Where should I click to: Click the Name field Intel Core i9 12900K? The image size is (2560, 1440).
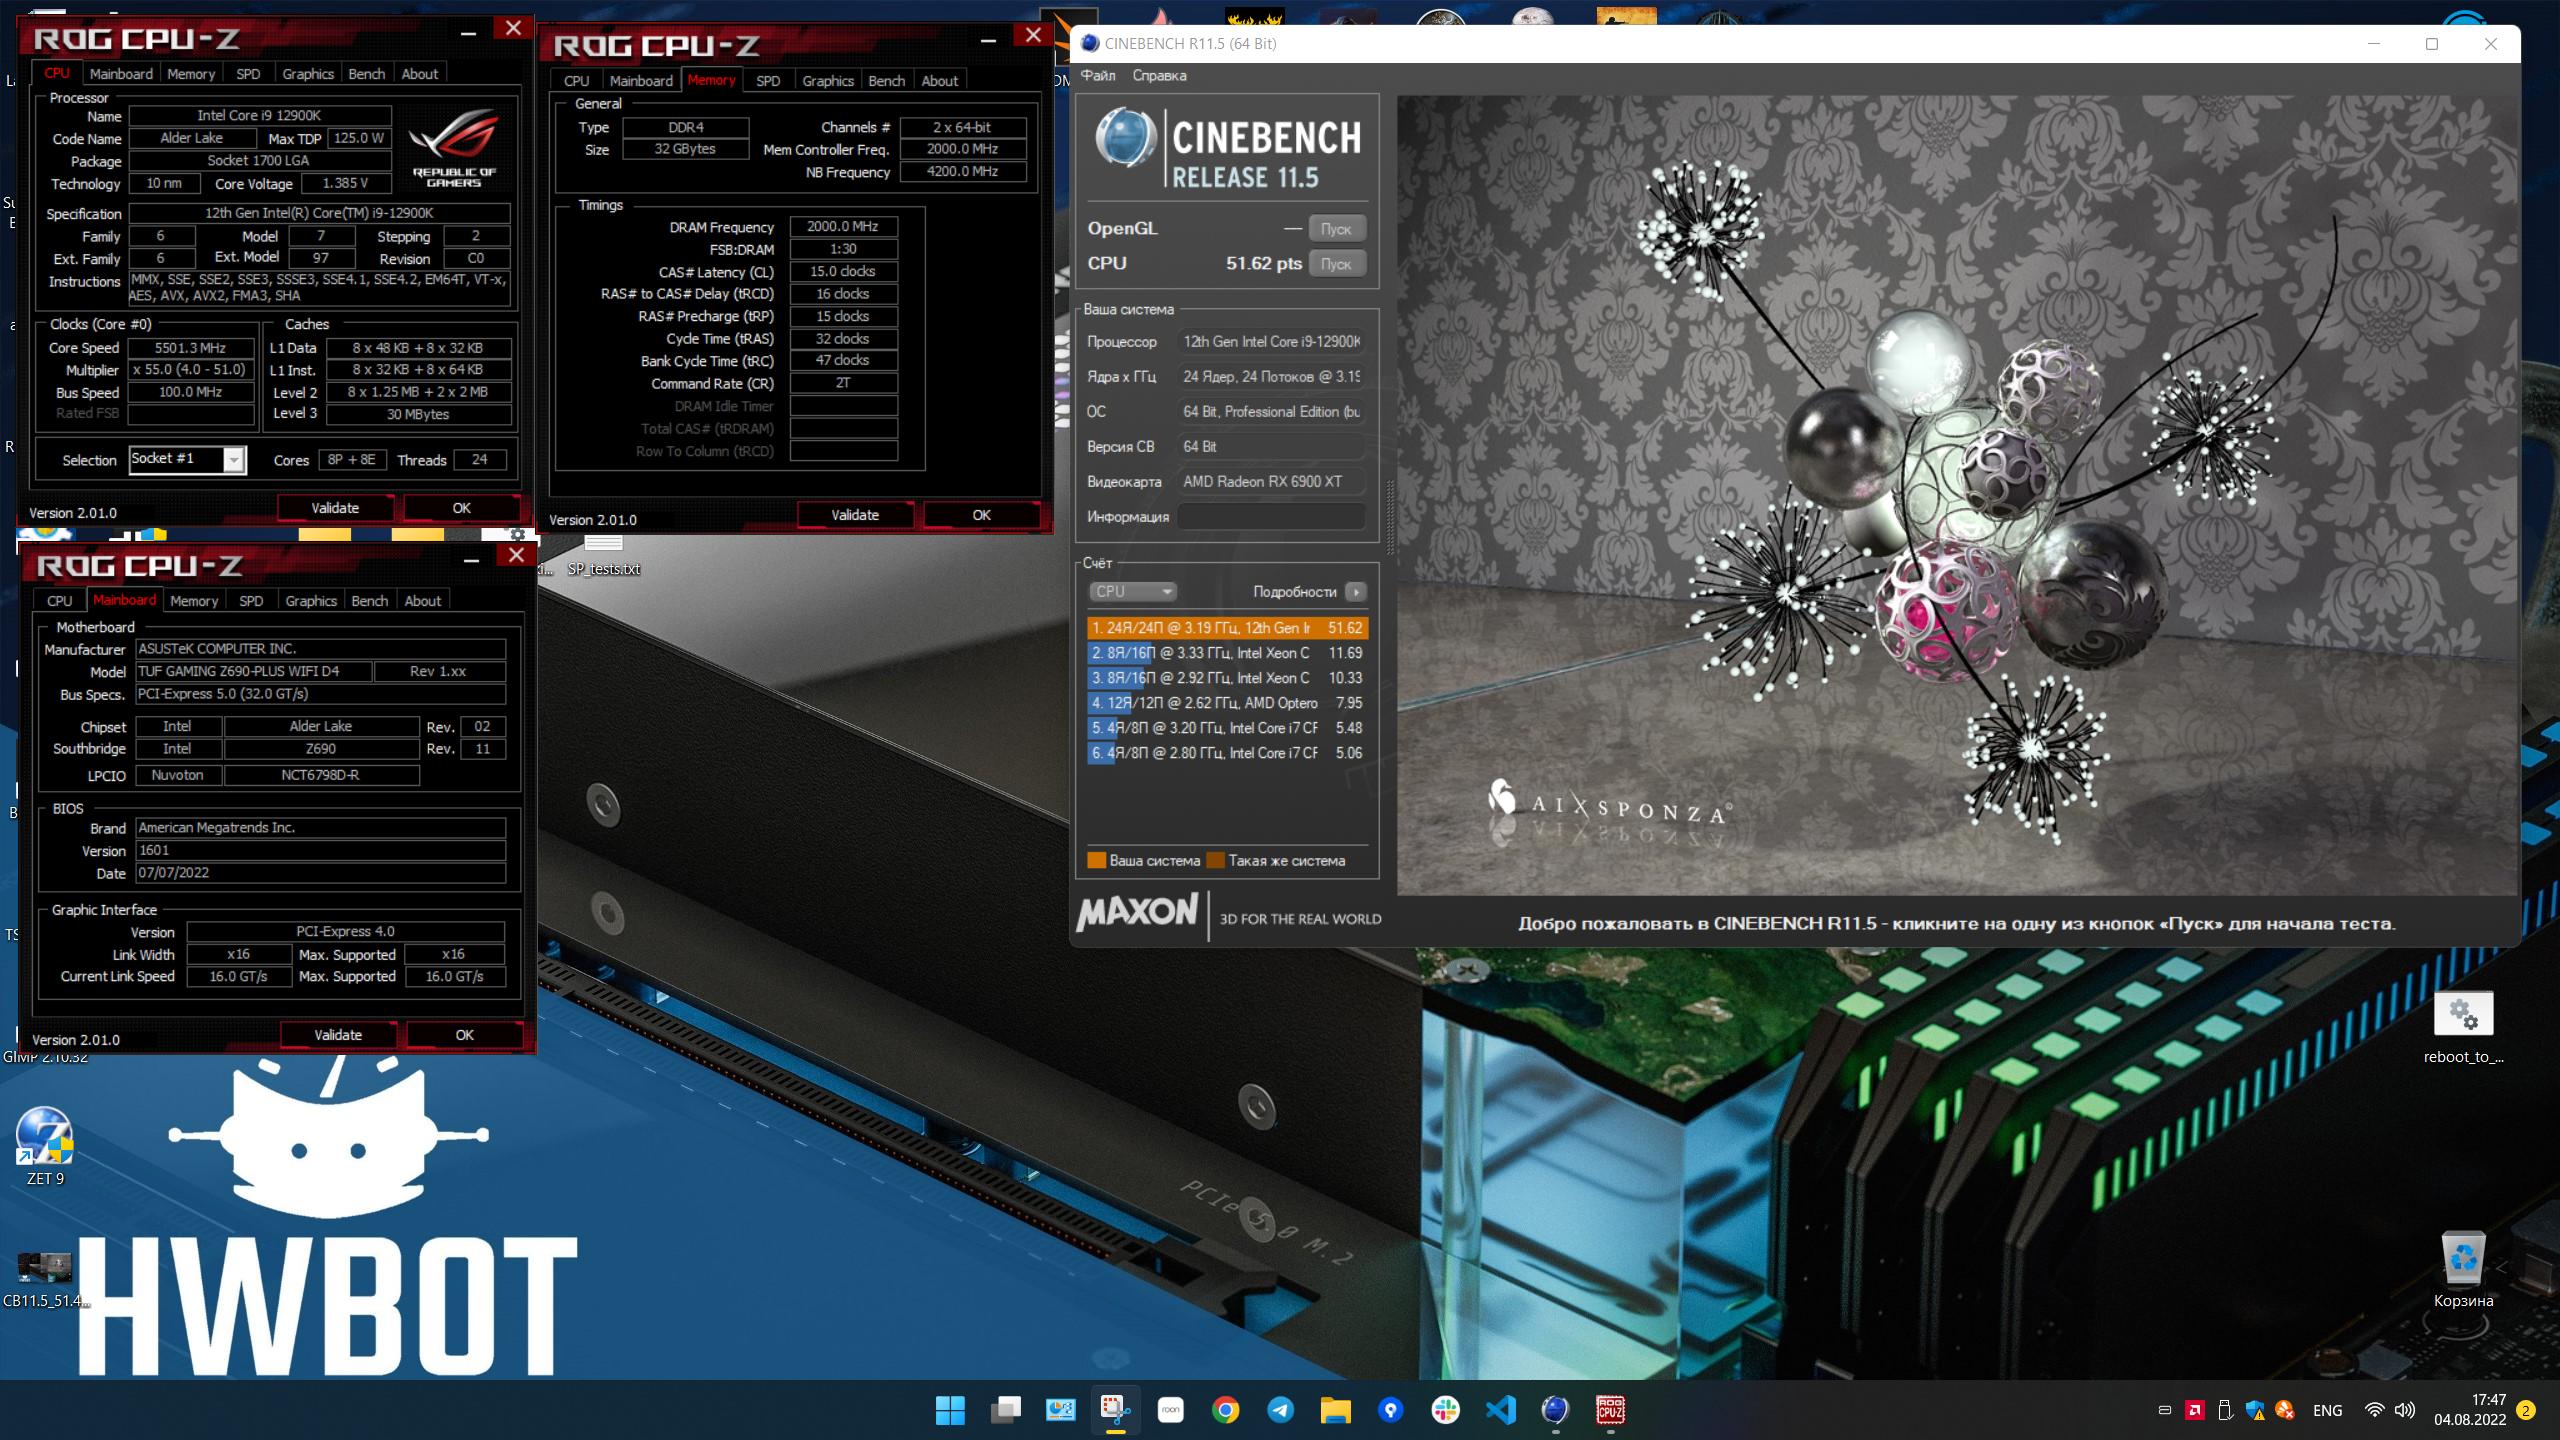[259, 115]
